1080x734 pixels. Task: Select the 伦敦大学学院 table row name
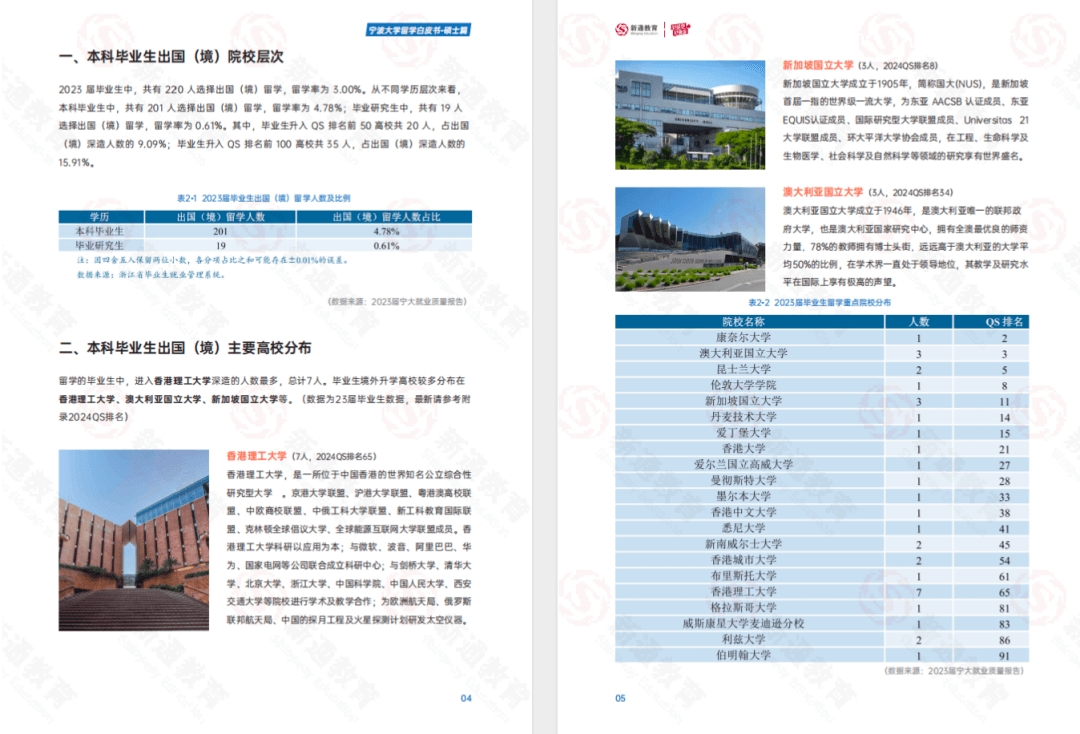pyautogui.click(x=744, y=385)
